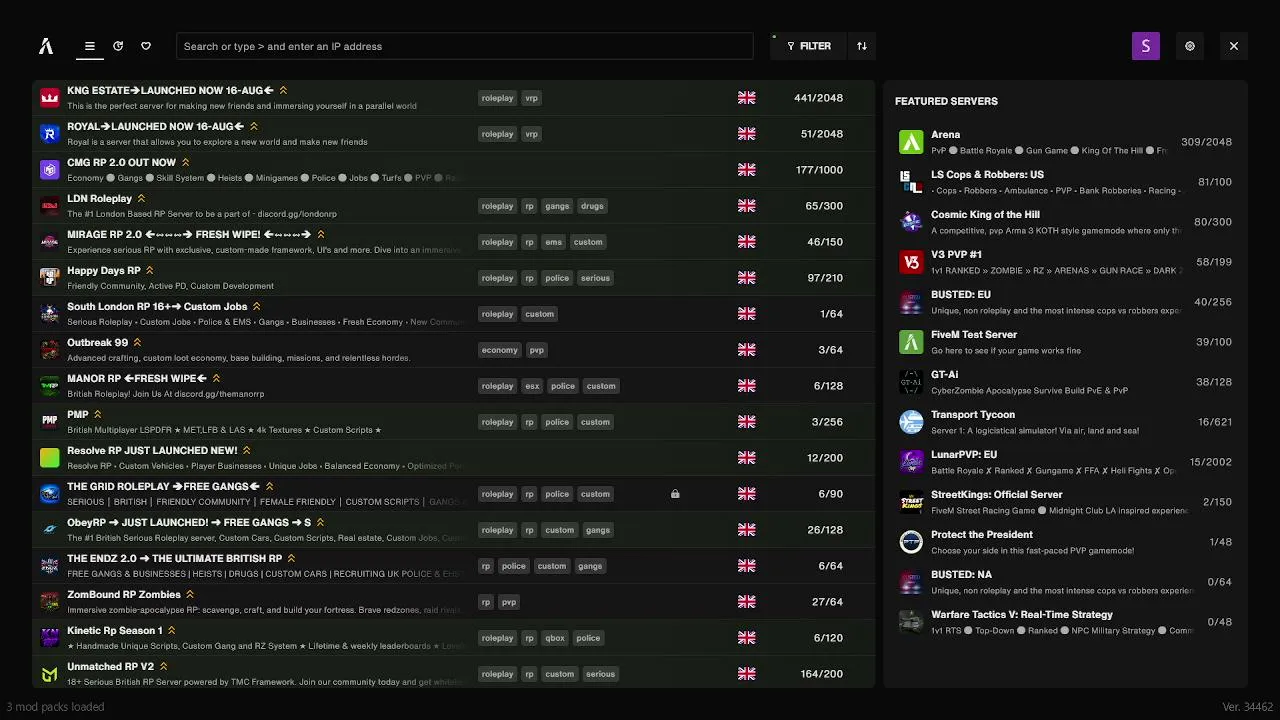Focus the server search input field
The image size is (1280, 720).
coord(464,46)
